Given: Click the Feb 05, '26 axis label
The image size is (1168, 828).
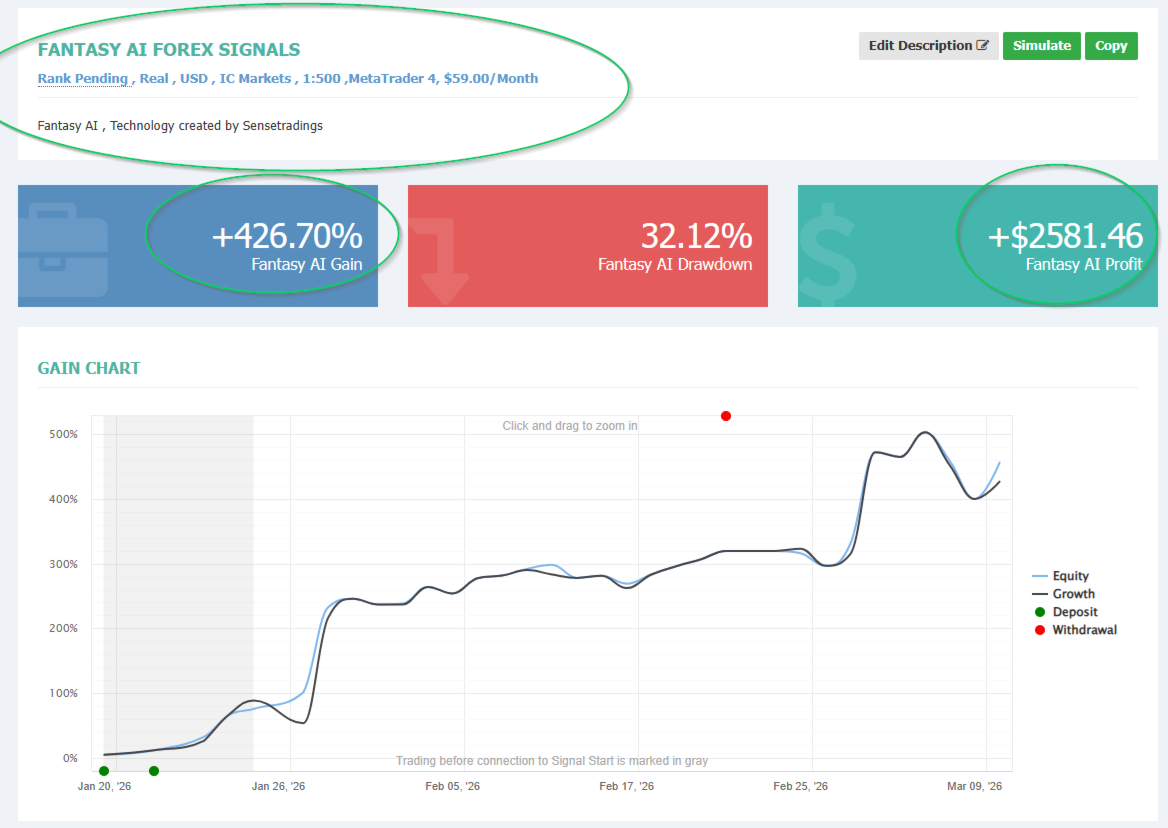Looking at the screenshot, I should [453, 786].
